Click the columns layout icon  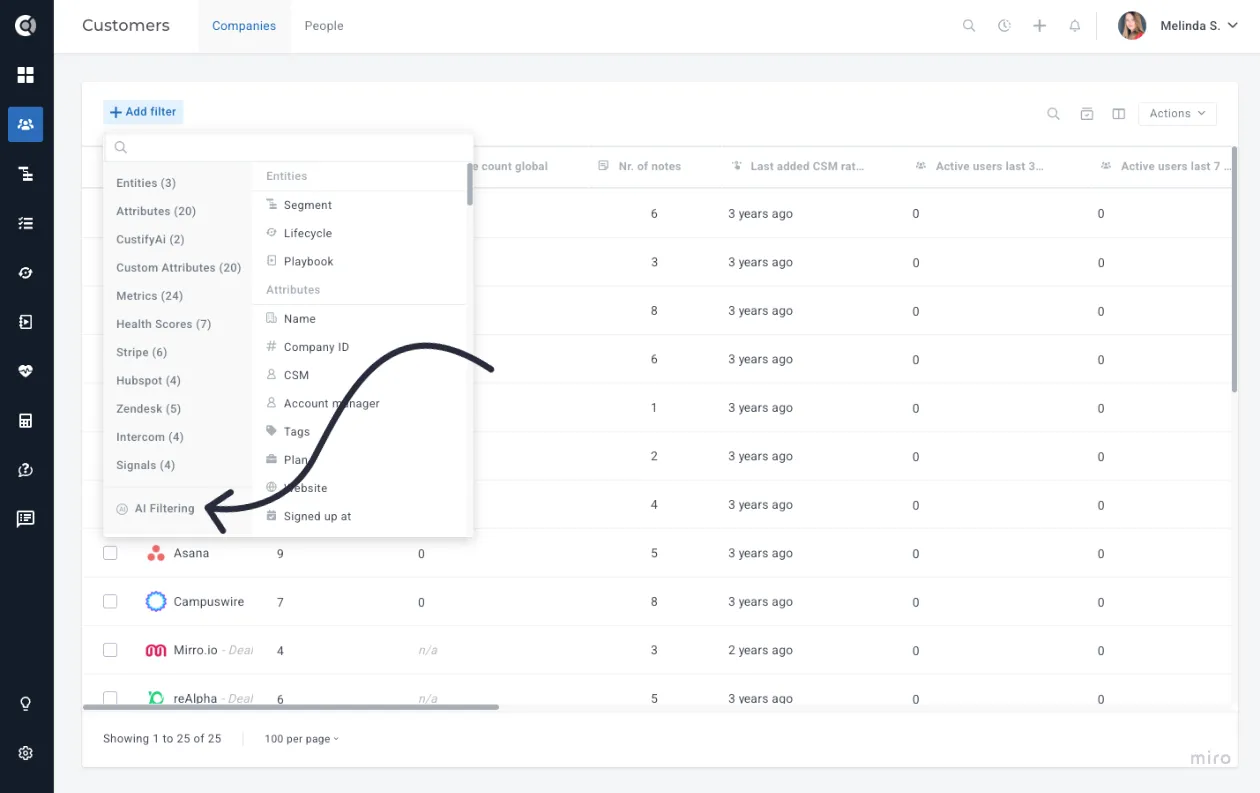(x=1119, y=114)
